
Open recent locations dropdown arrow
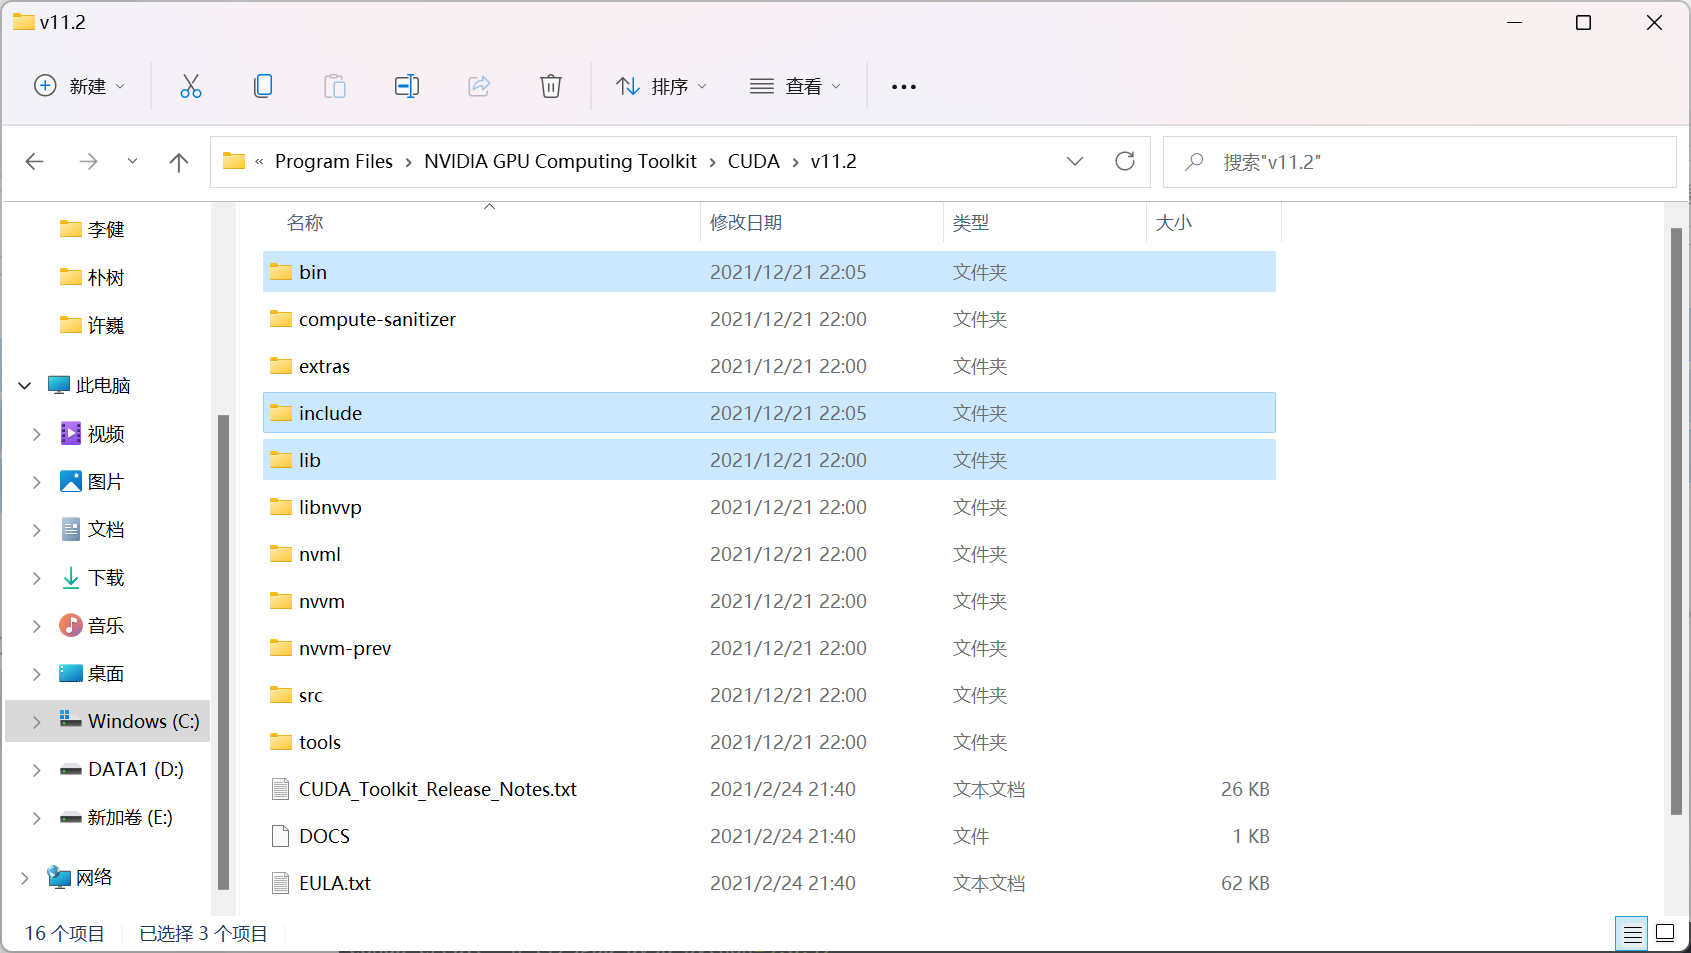click(132, 161)
